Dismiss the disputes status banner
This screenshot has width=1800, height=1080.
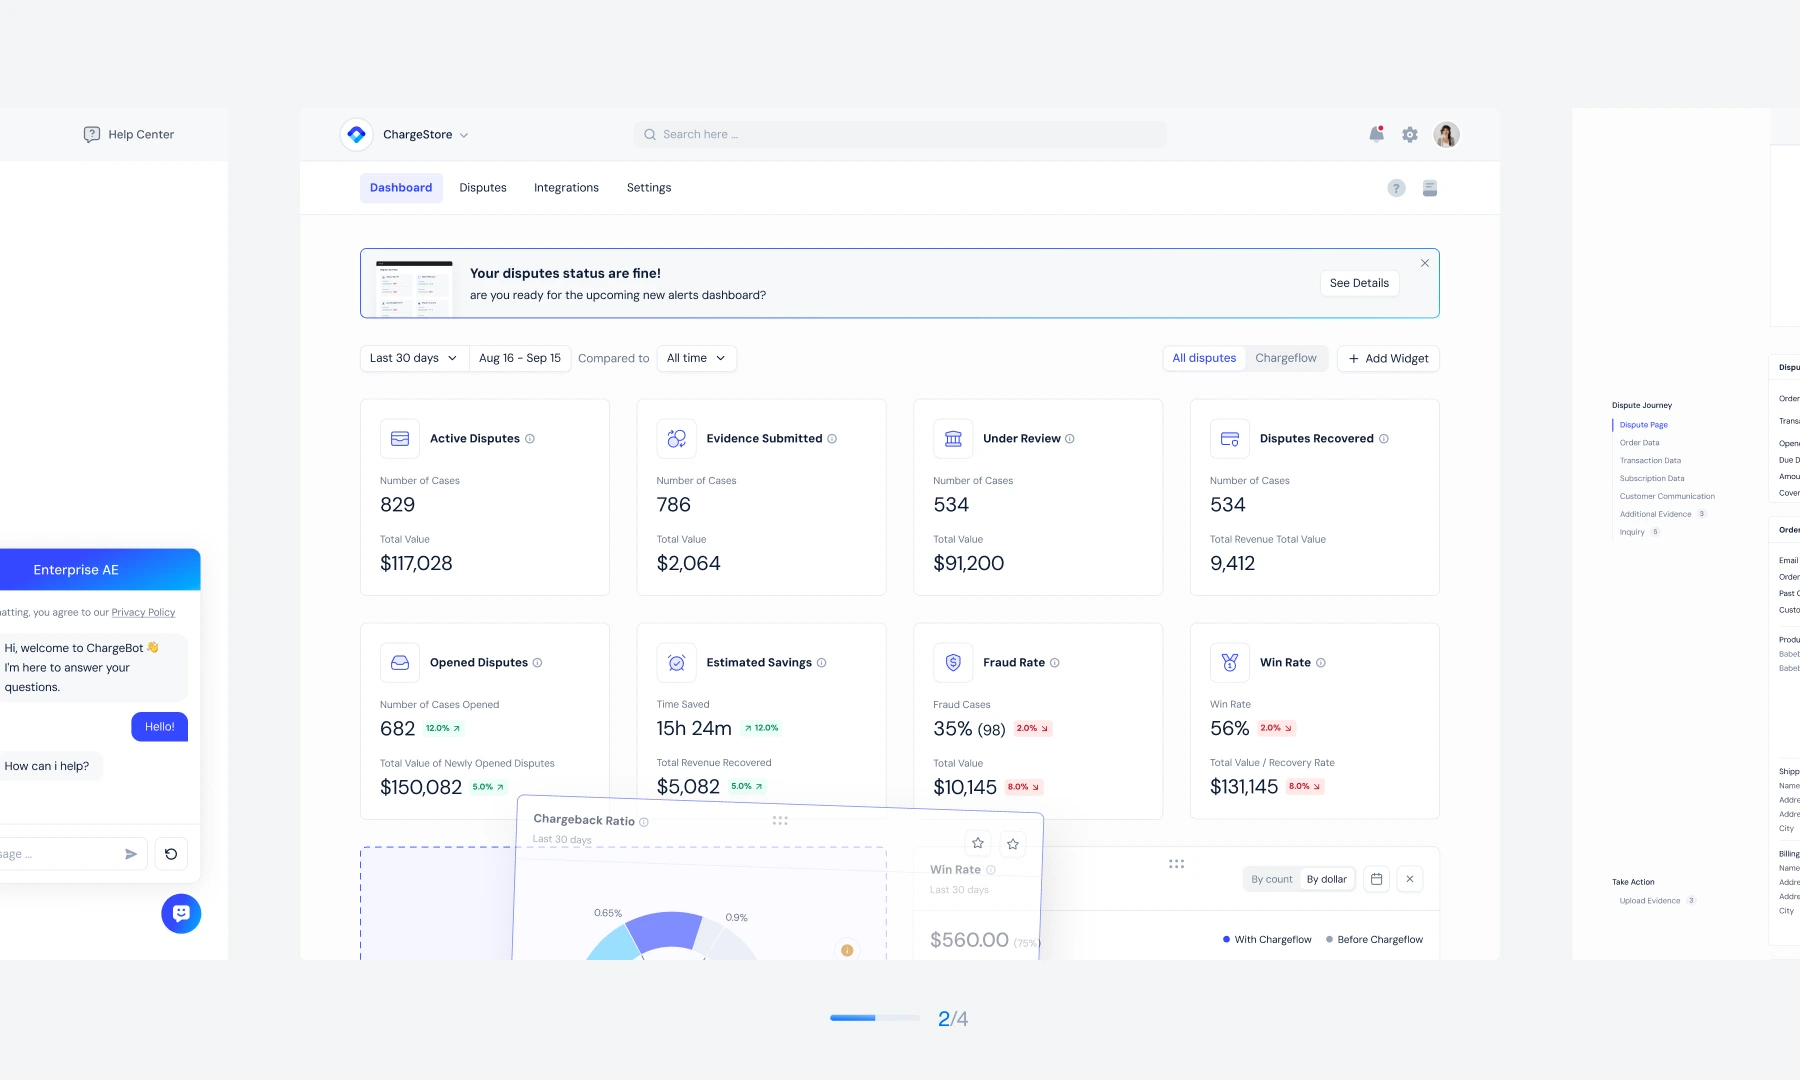point(1425,263)
